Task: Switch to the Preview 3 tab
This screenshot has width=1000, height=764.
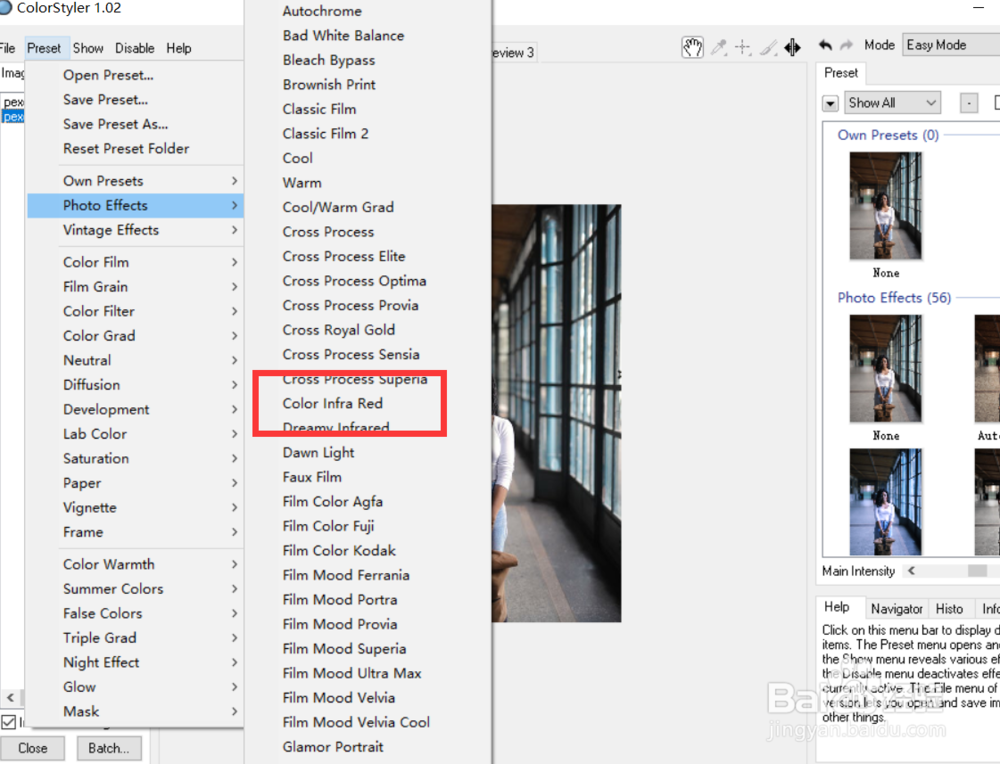Action: (x=513, y=53)
